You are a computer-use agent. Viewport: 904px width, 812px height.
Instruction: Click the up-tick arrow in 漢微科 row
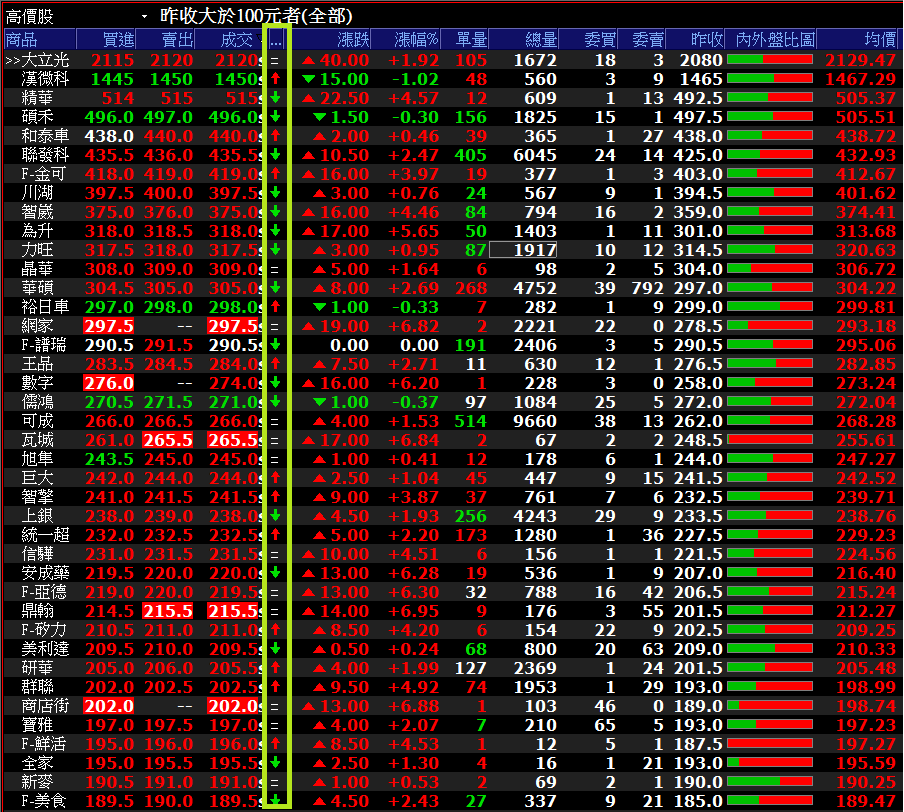click(x=276, y=78)
